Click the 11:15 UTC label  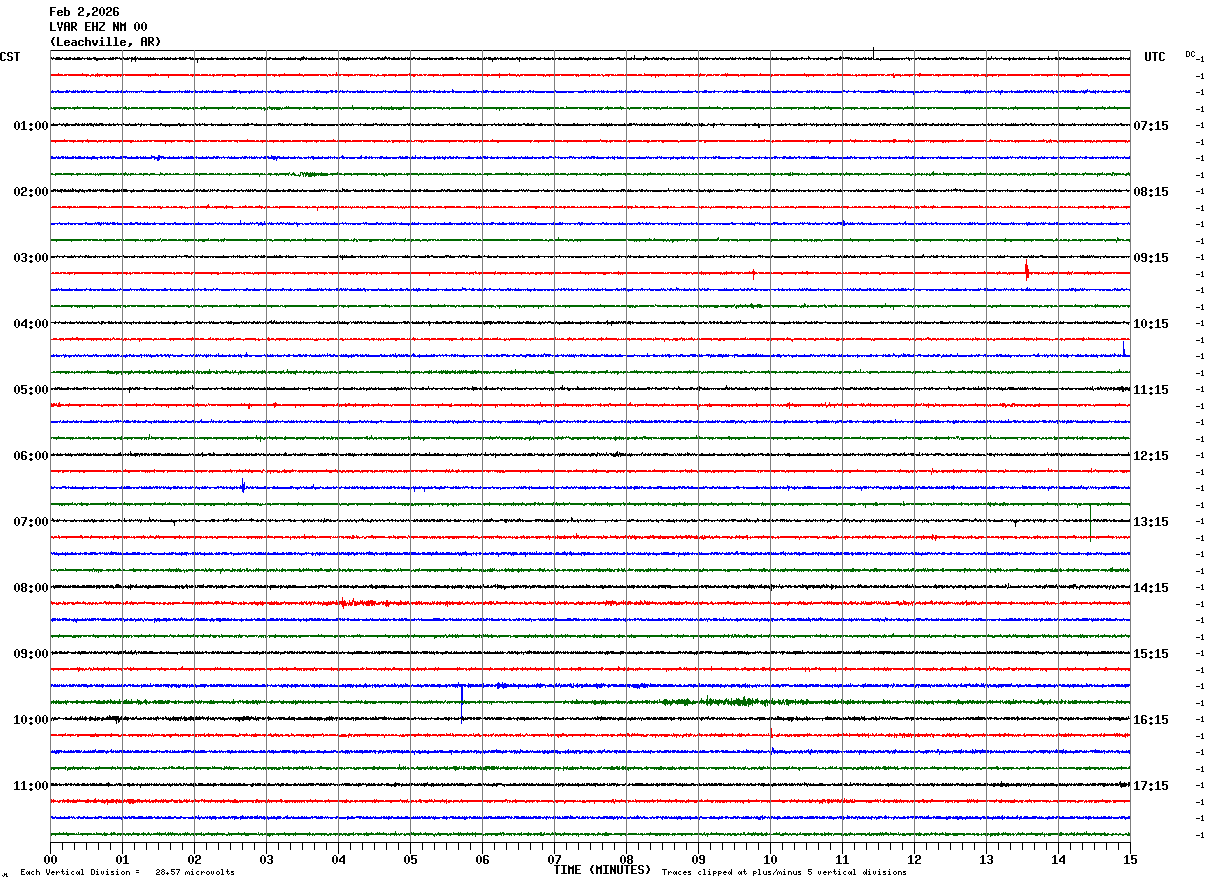tap(1151, 390)
